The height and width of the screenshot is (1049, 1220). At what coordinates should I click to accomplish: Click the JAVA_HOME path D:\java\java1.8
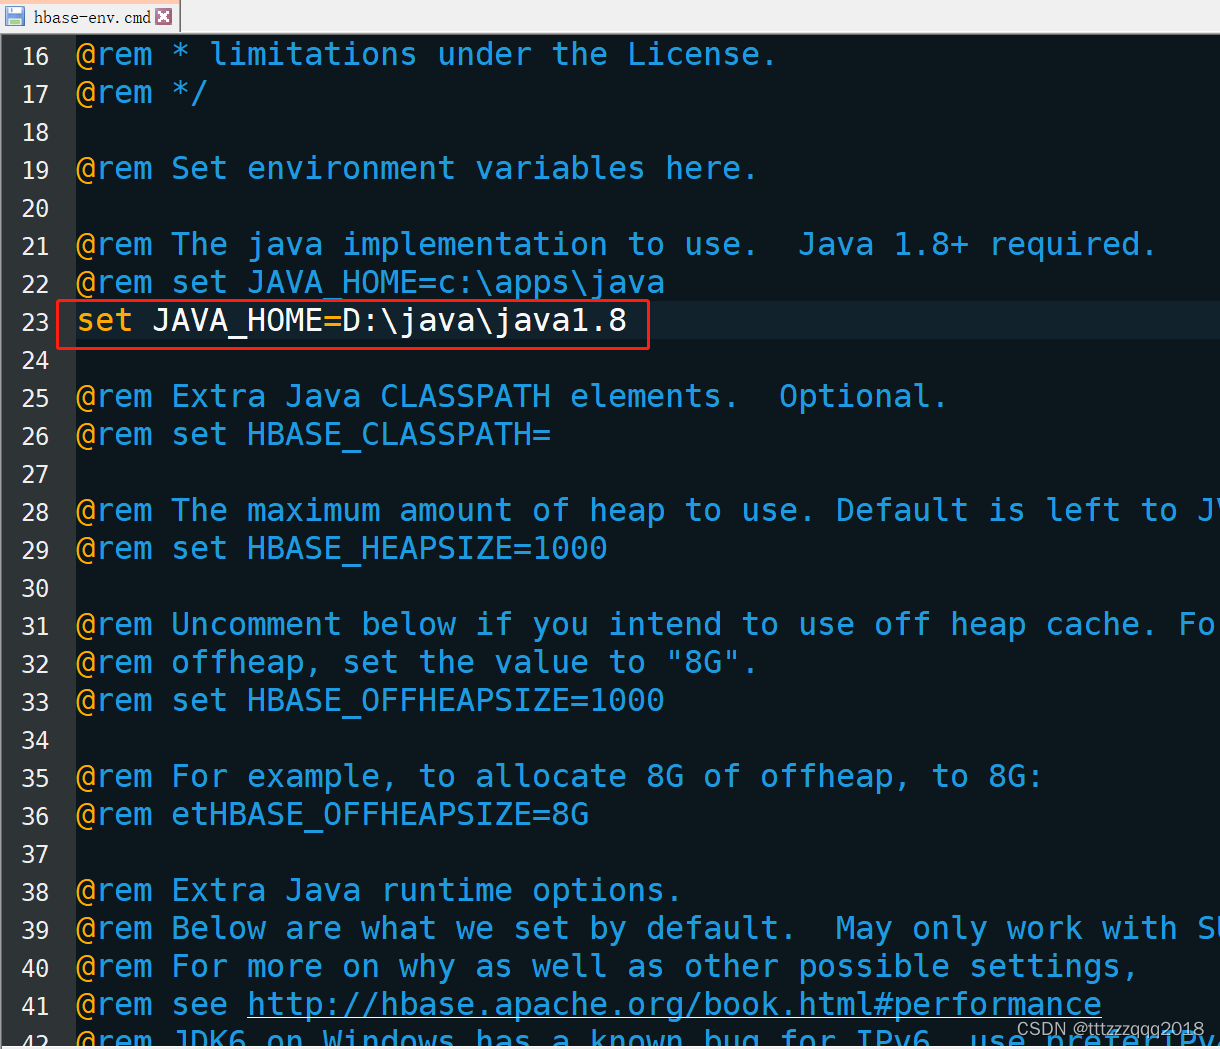(x=490, y=322)
